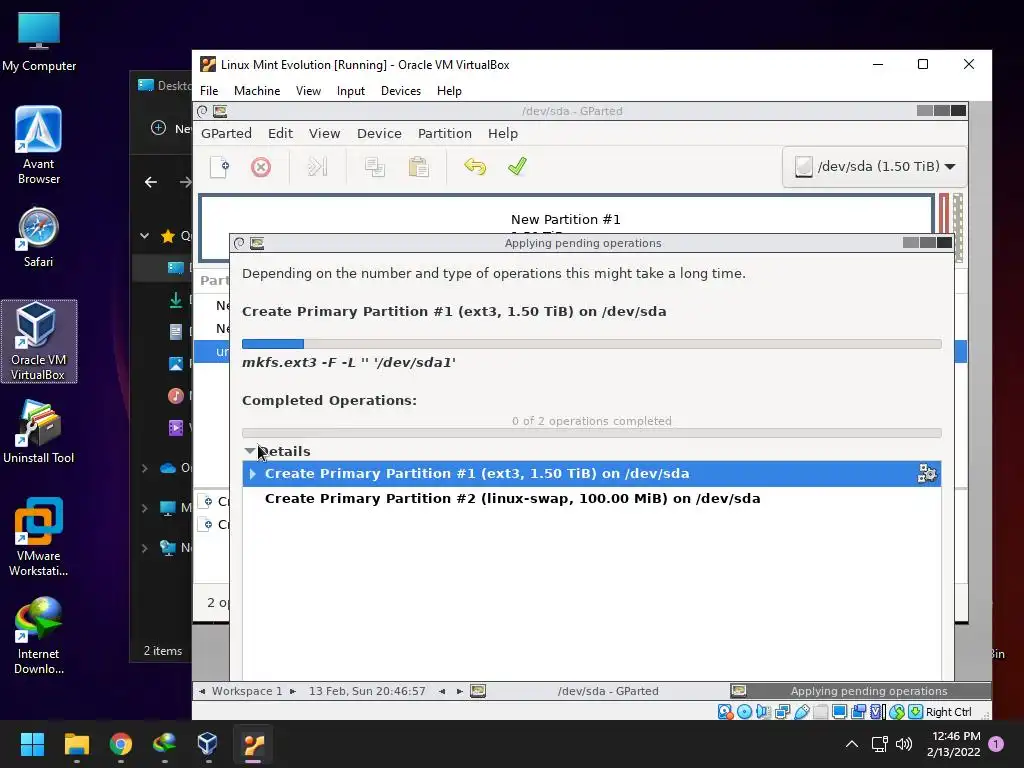Viewport: 1024px width, 768px height.
Task: Open GParted Edit menu
Action: tap(280, 133)
